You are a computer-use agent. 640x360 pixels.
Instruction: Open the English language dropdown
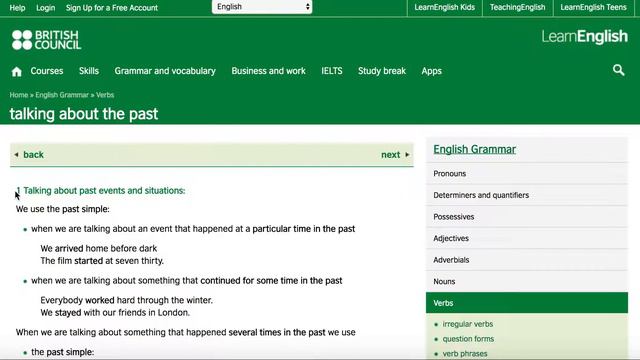[262, 7]
